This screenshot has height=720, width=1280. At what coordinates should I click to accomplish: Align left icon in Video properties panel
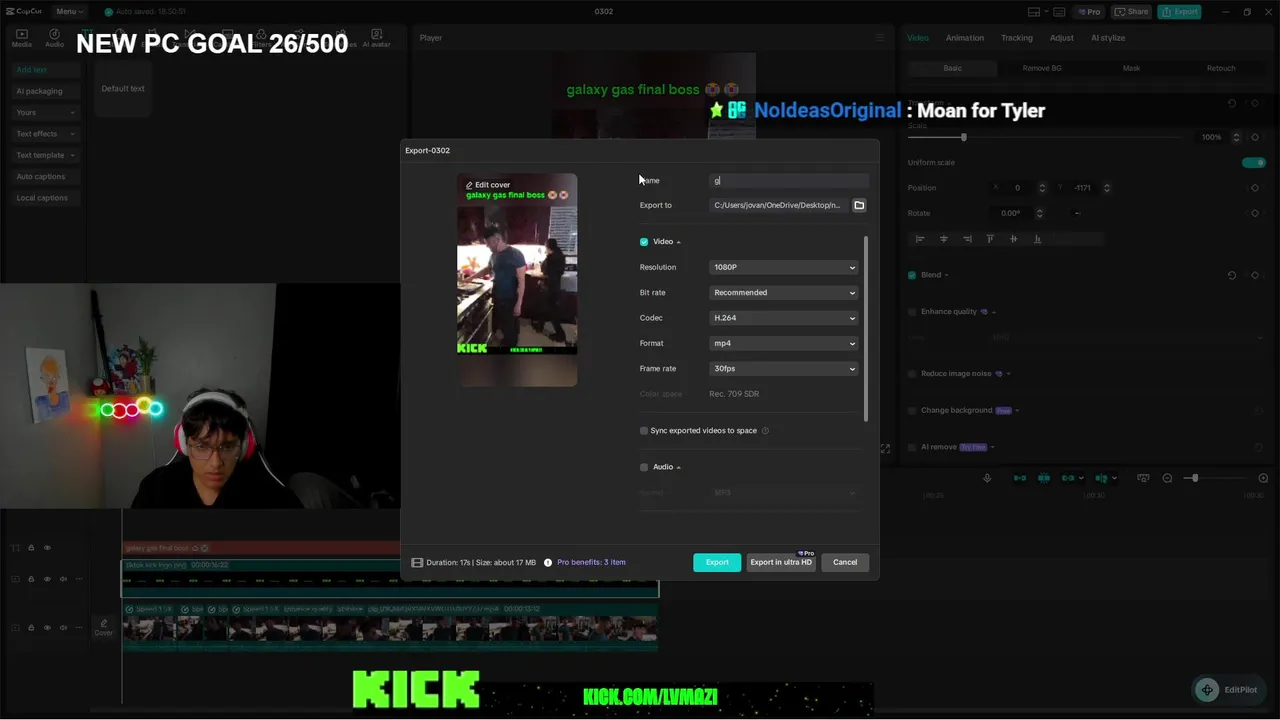point(920,239)
